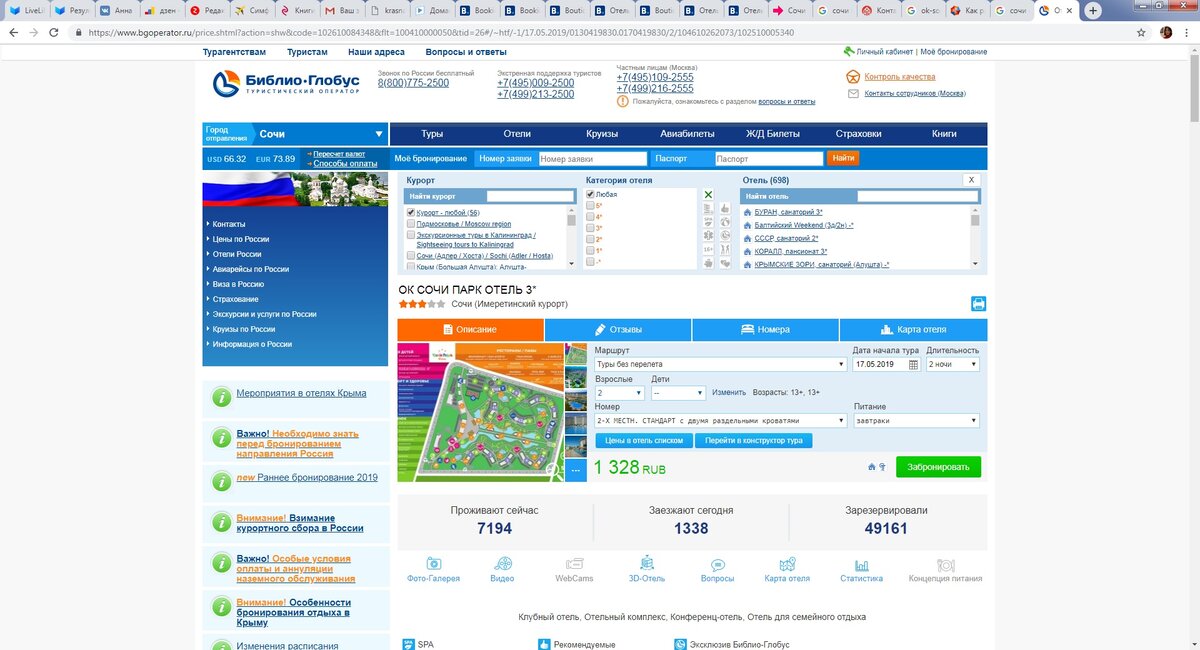Click the Библио-Глобус logo

pyautogui.click(x=286, y=83)
